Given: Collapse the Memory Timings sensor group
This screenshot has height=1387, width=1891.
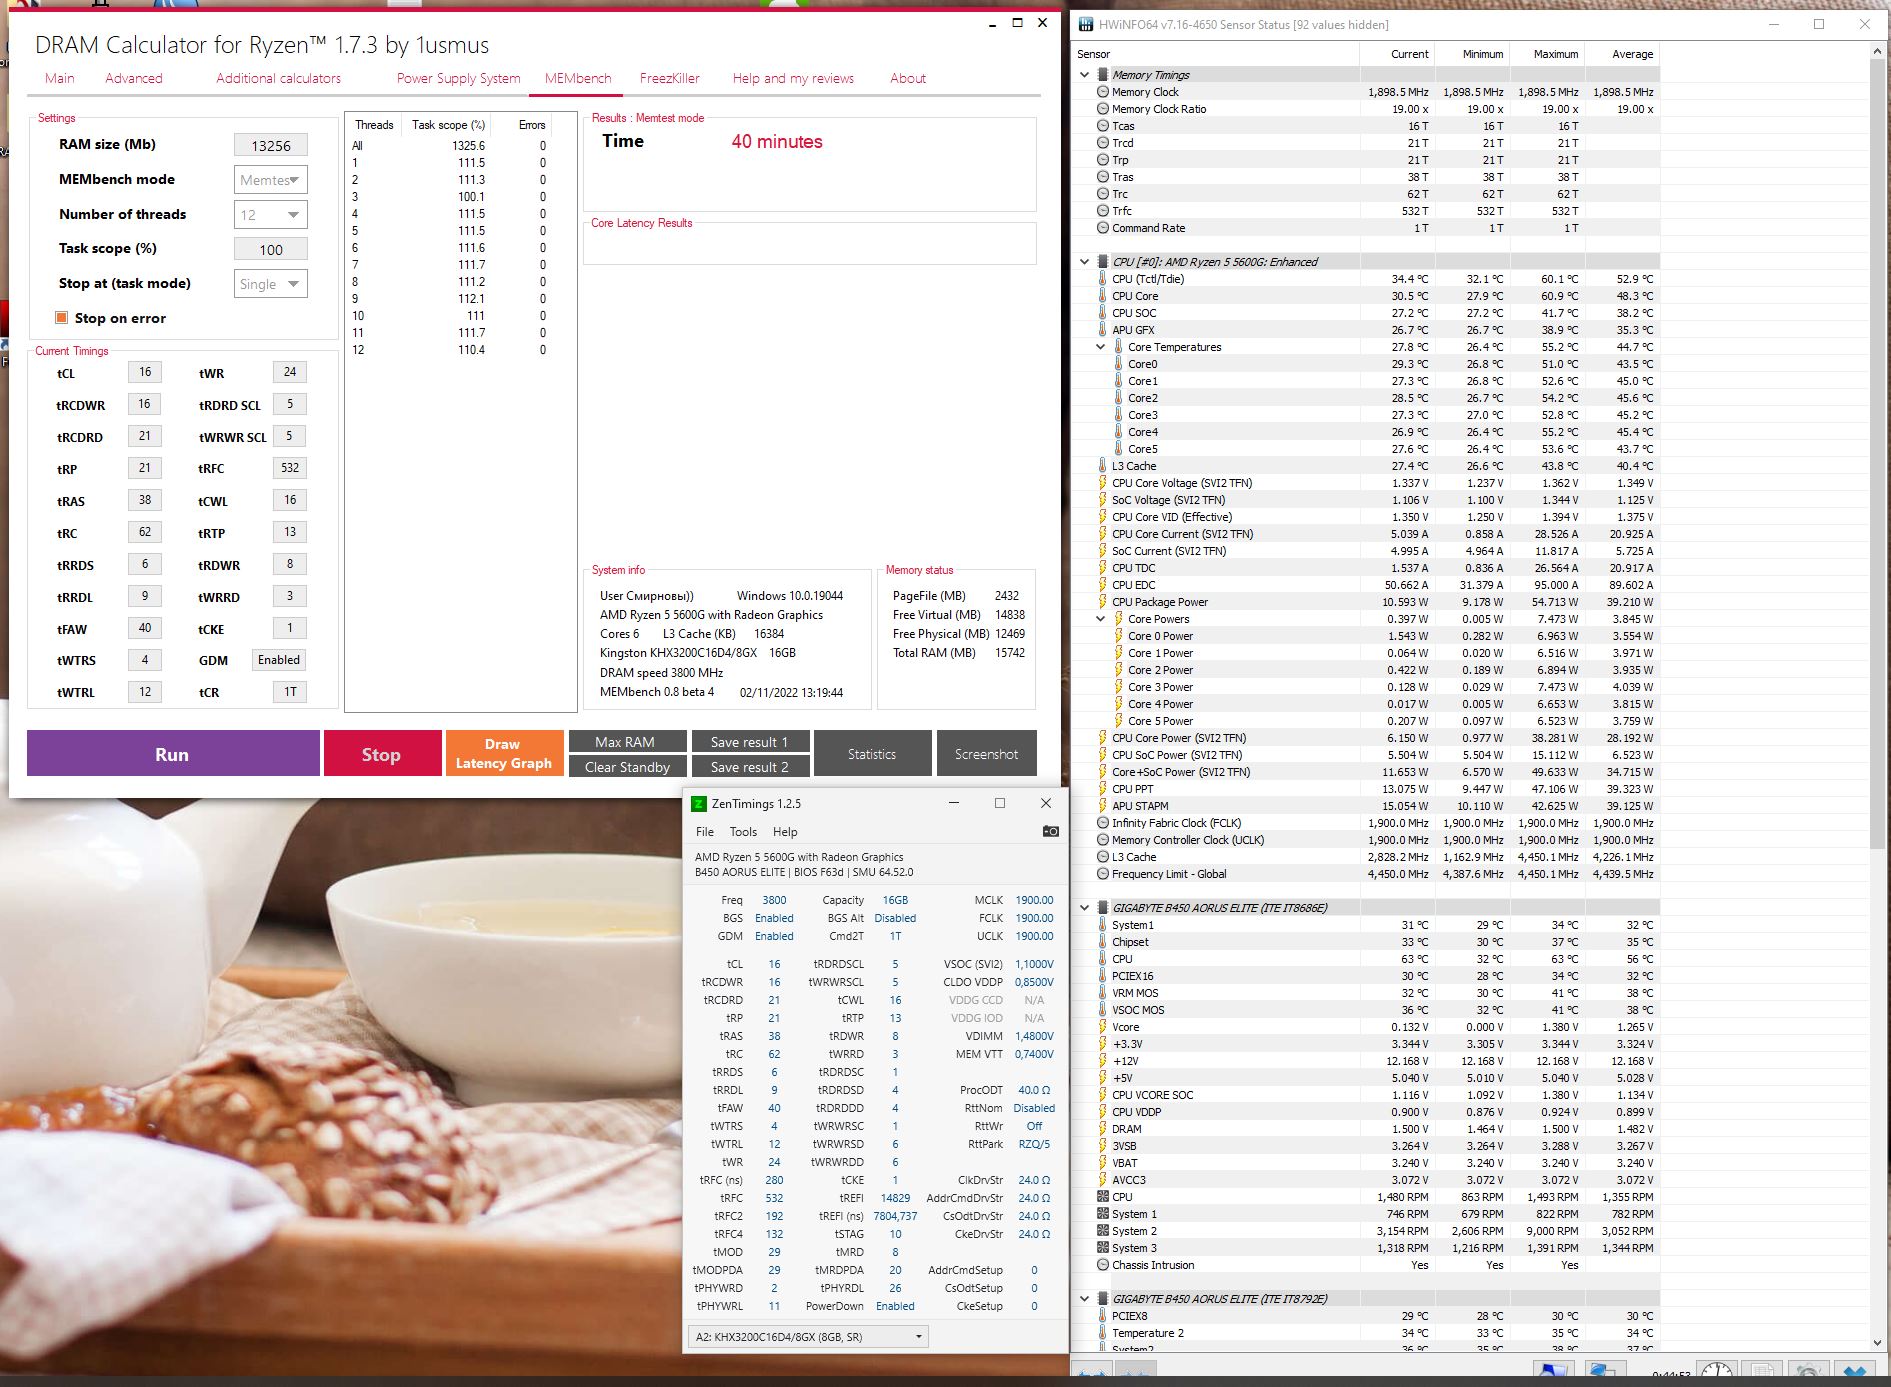Looking at the screenshot, I should pos(1085,75).
